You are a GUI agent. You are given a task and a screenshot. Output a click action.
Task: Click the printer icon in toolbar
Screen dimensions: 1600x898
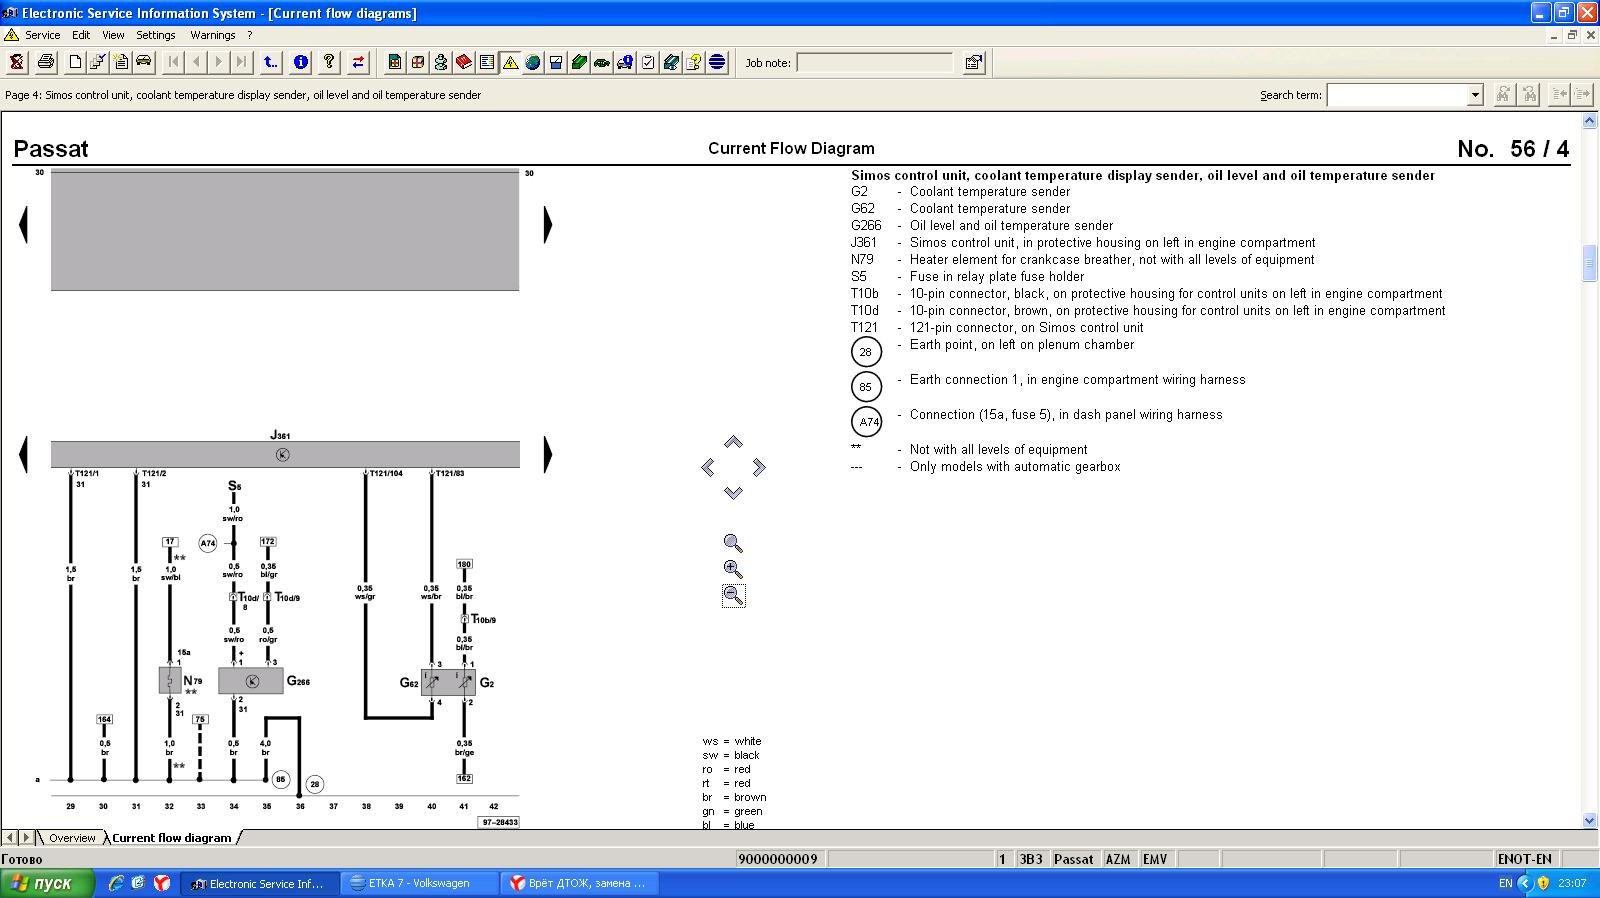(45, 62)
